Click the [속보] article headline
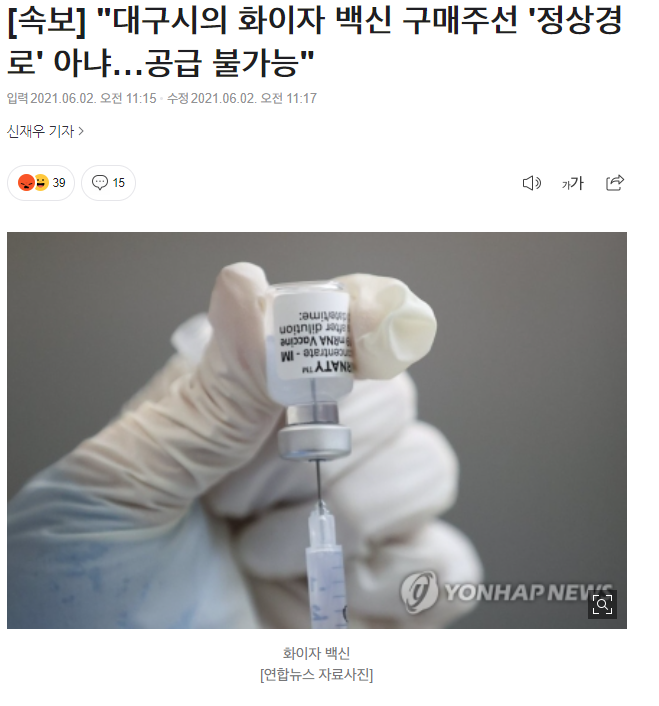 [x=315, y=41]
